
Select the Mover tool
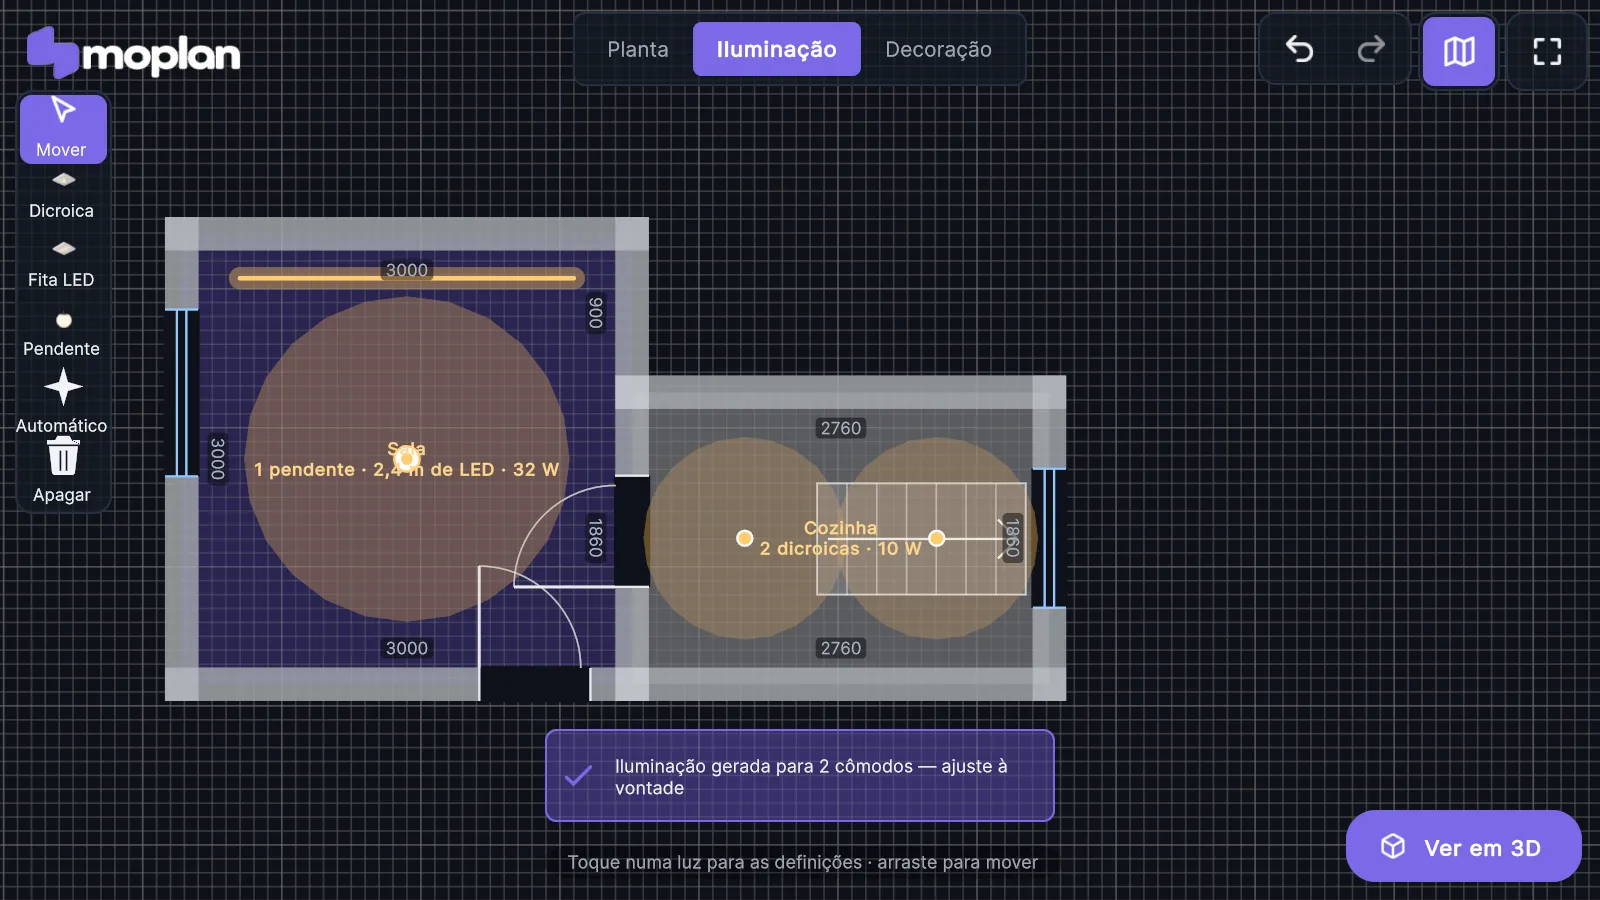click(x=62, y=129)
